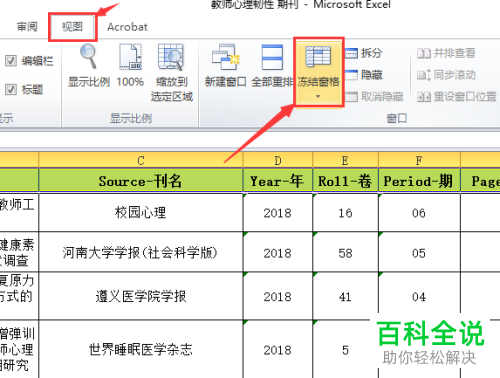Select Period cell with value 04
500x378 pixels.
click(x=419, y=296)
